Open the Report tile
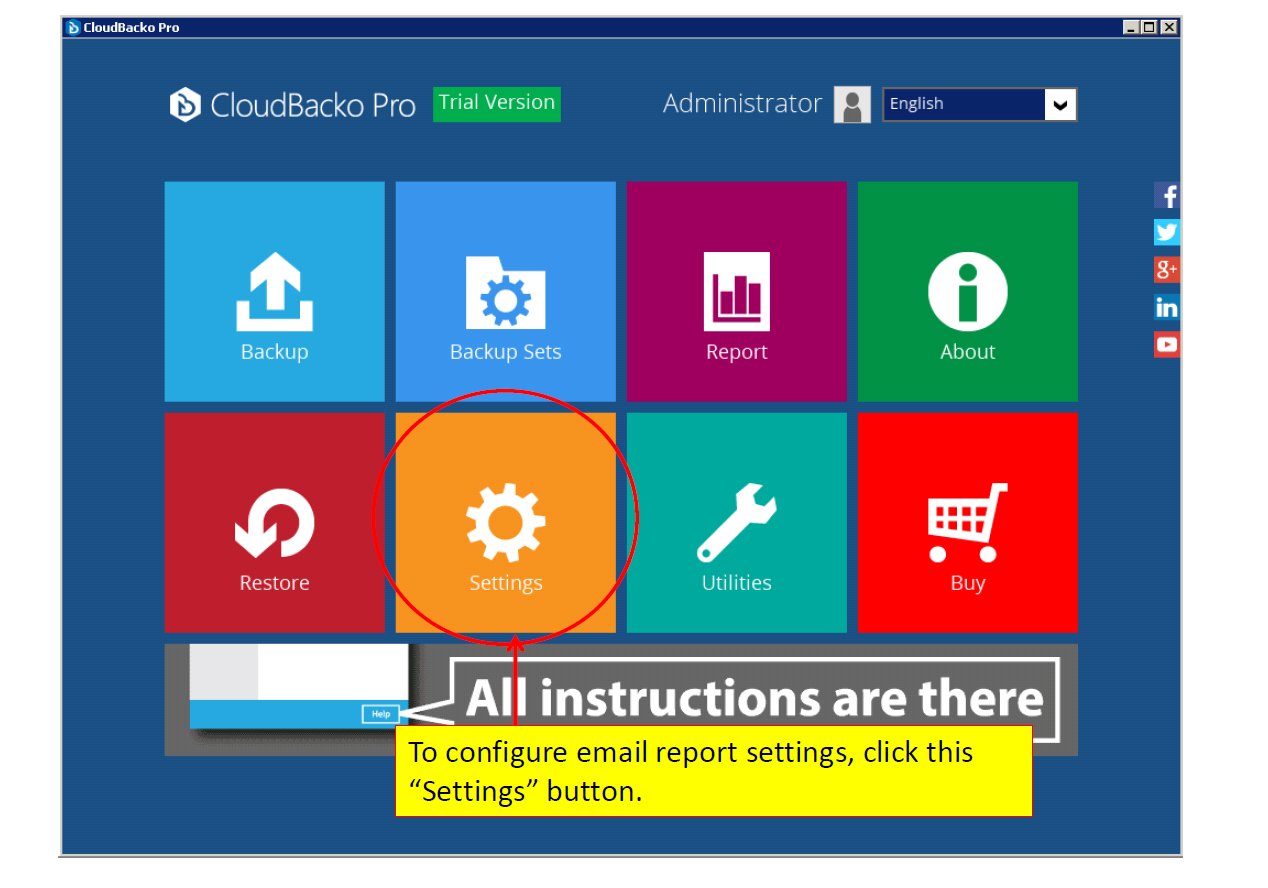1268x888 pixels. click(737, 291)
